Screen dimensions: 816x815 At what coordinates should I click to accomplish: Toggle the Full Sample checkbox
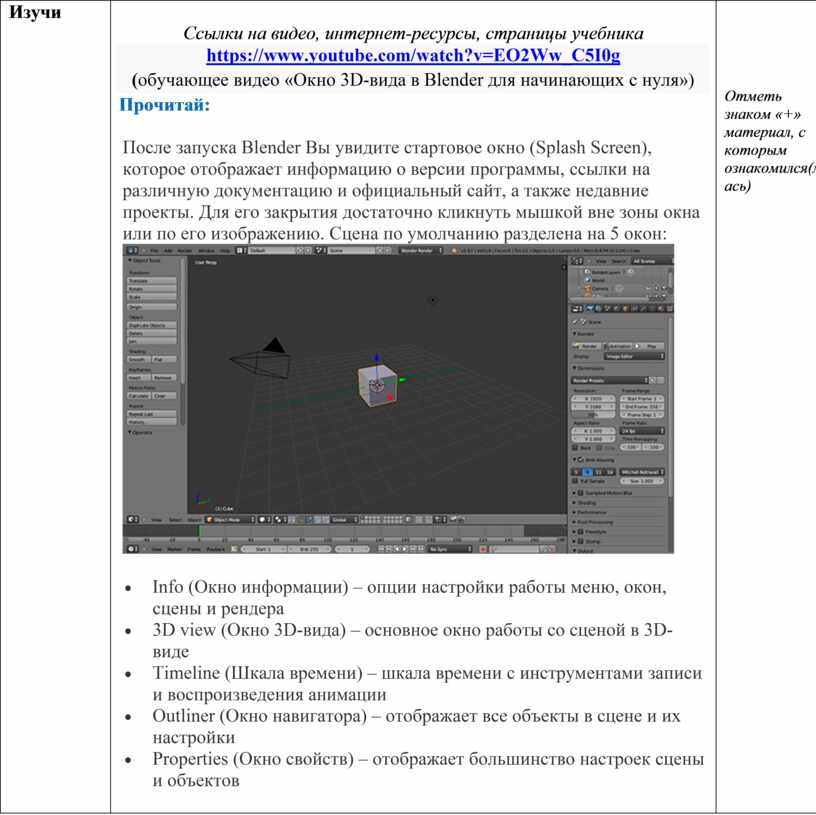pos(575,481)
